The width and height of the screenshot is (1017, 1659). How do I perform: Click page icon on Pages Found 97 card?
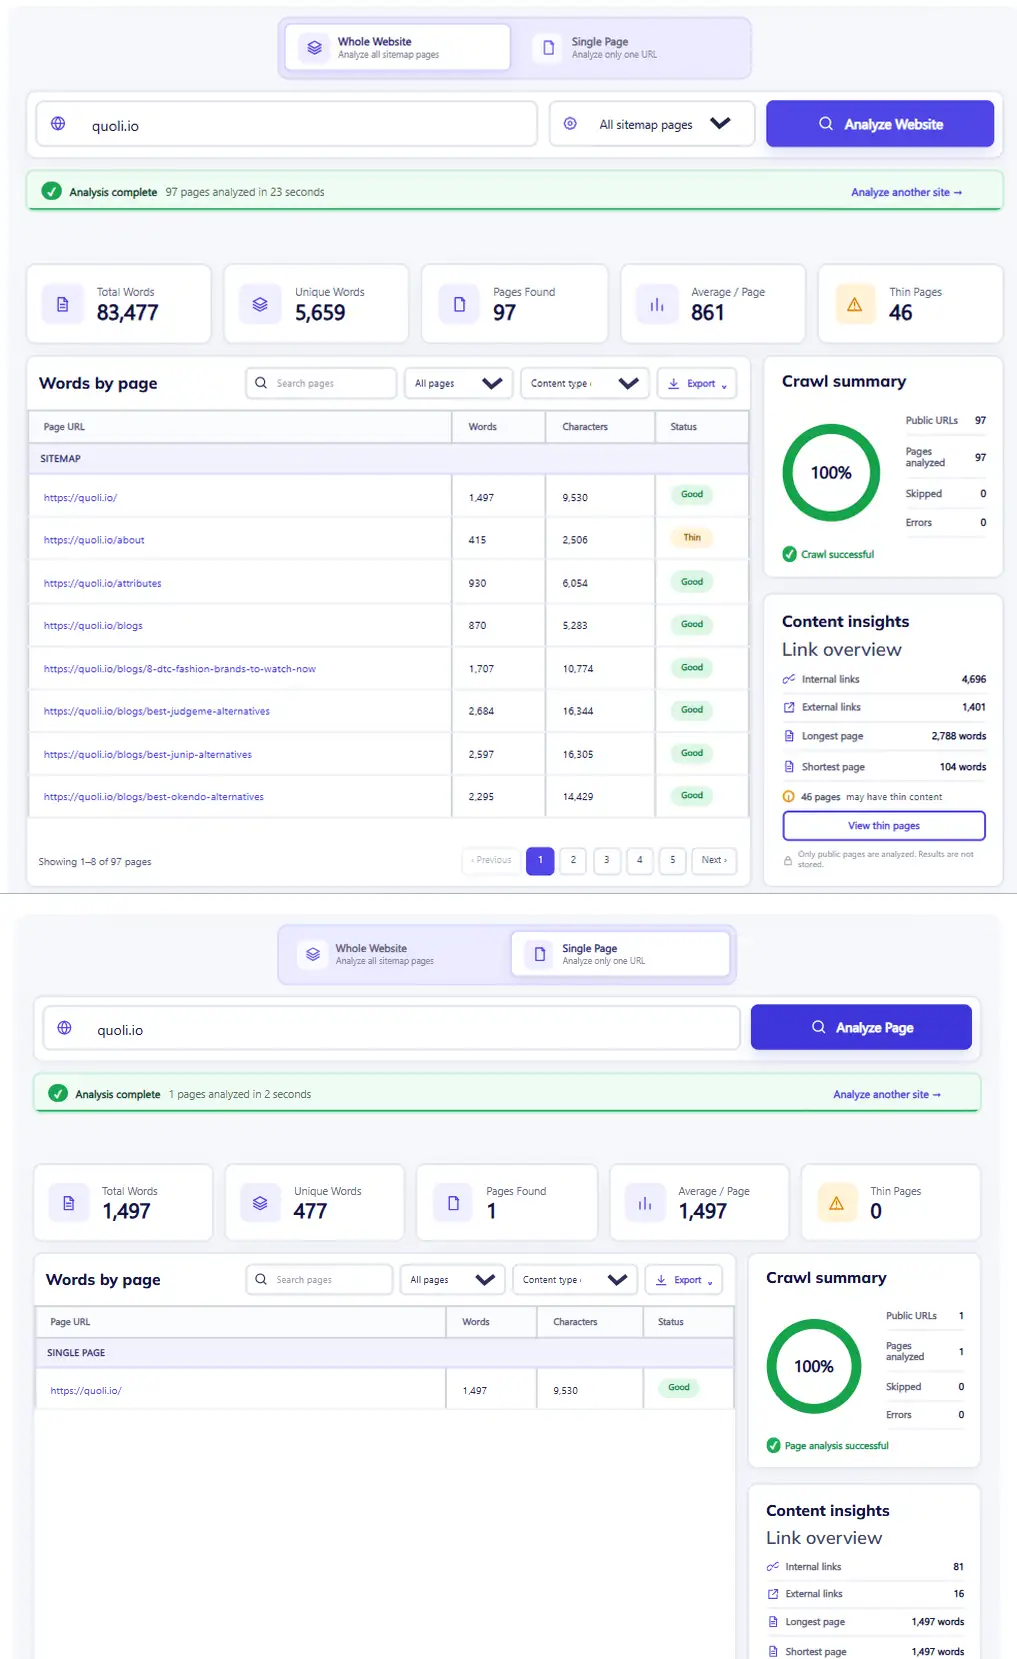point(459,304)
